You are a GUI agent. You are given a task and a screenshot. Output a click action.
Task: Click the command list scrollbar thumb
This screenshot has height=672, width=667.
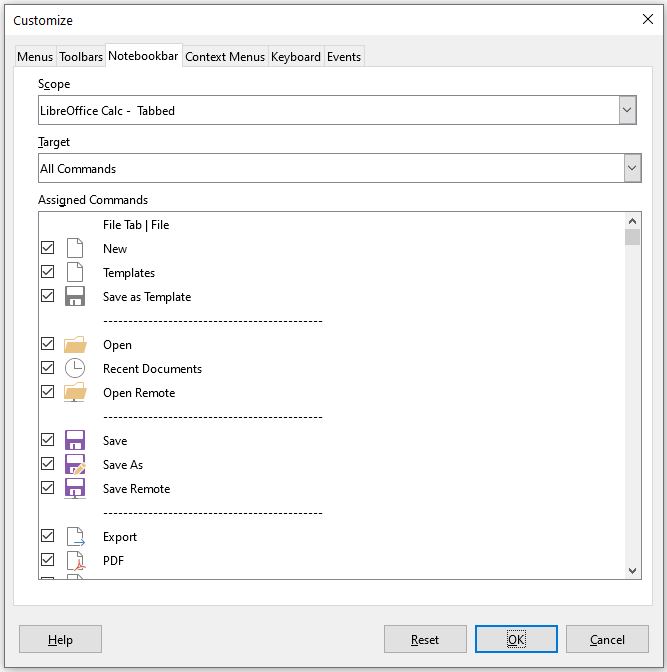632,237
